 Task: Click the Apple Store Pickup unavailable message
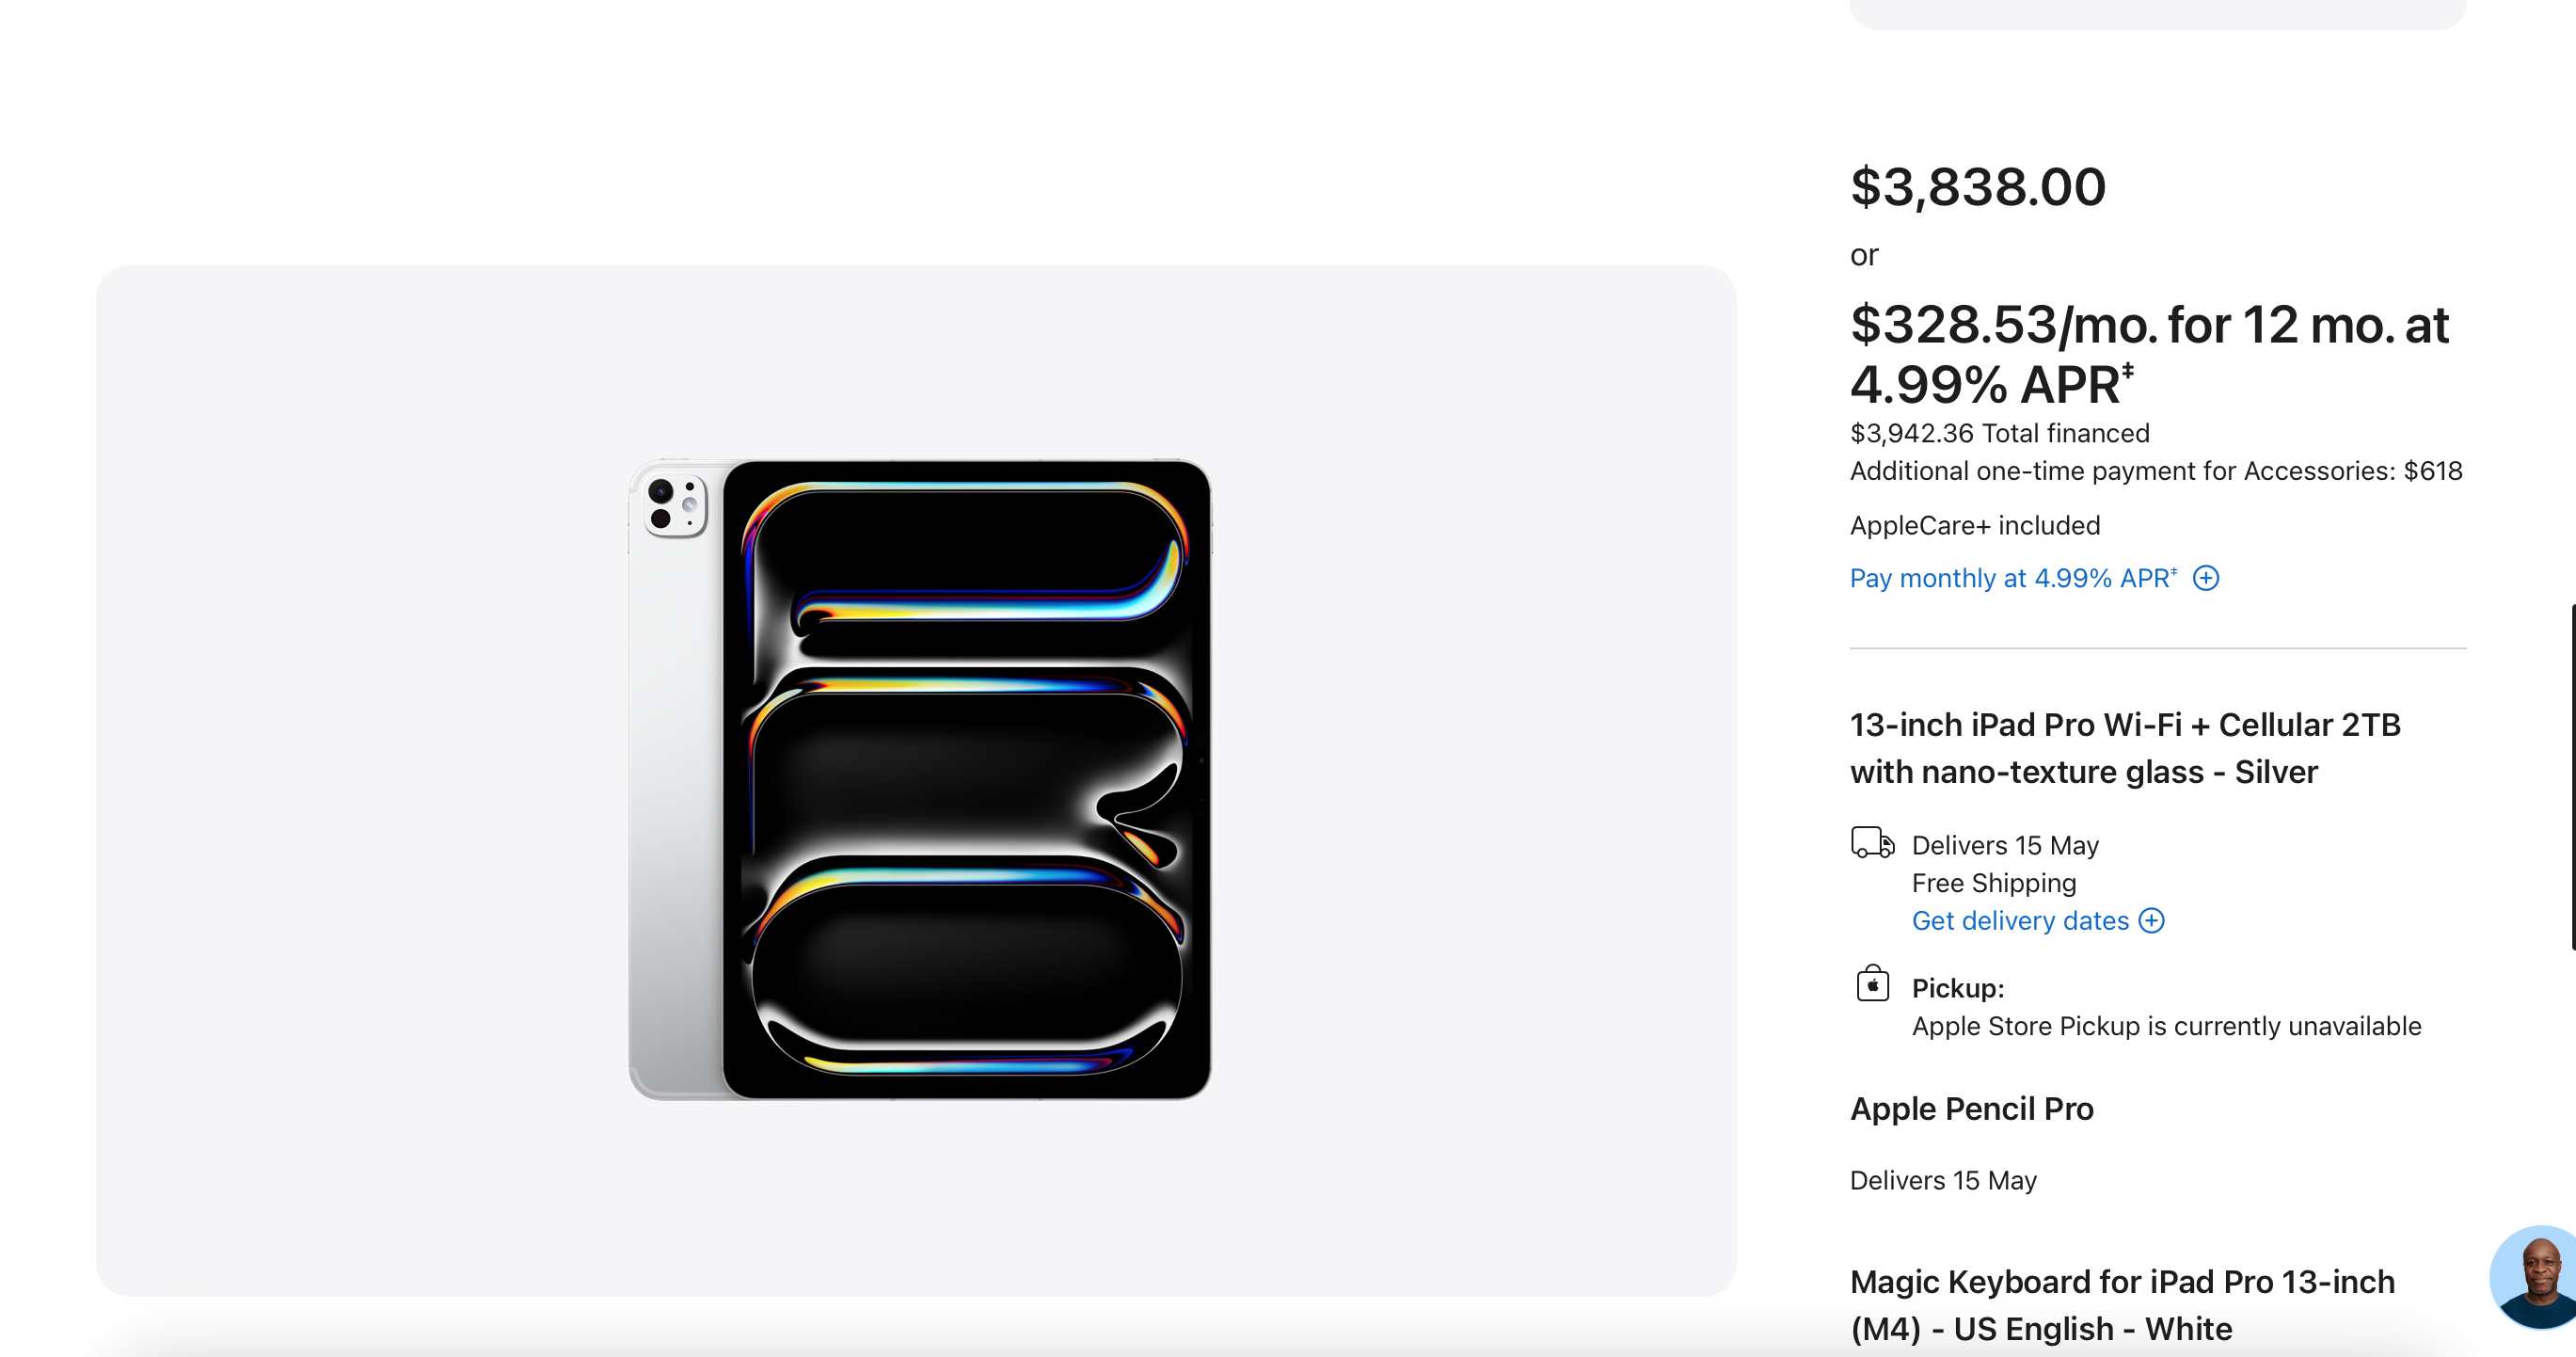[2166, 1026]
